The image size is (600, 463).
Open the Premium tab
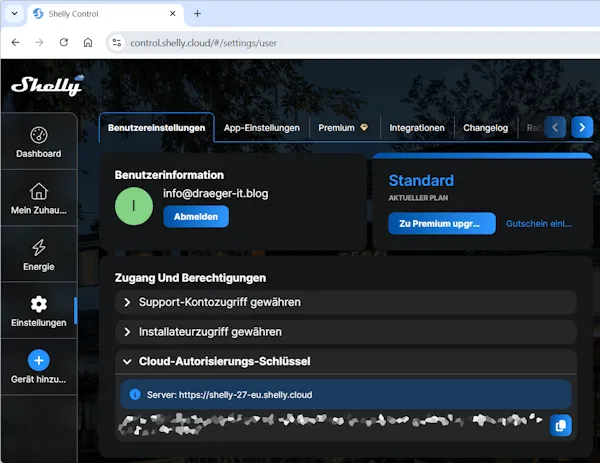(343, 128)
